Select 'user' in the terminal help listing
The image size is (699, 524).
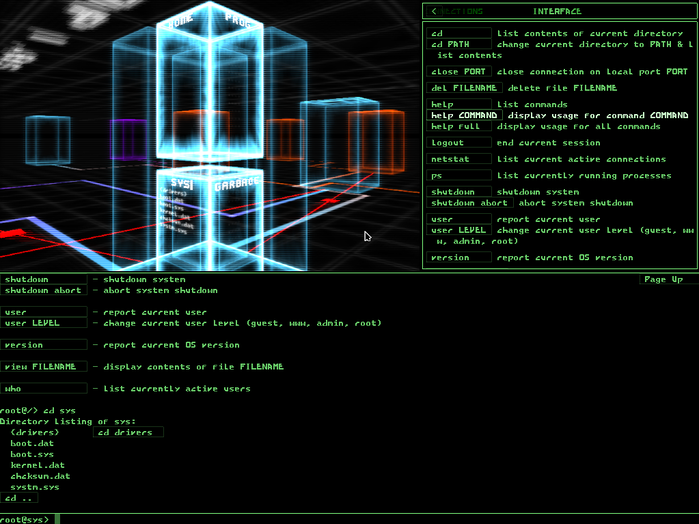44,312
